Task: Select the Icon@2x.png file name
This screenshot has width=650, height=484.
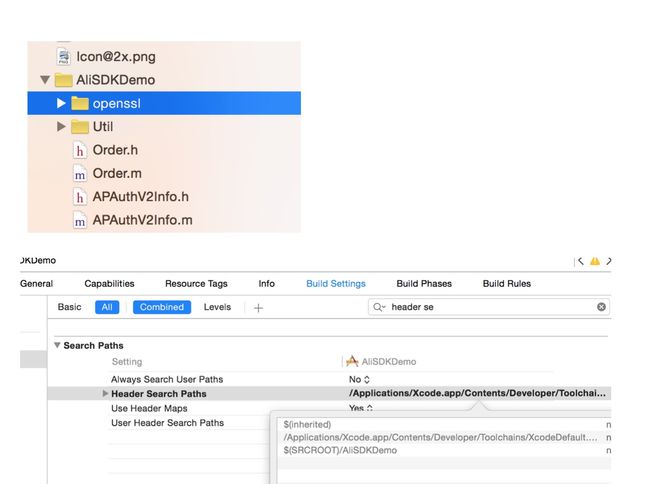Action: 116,57
